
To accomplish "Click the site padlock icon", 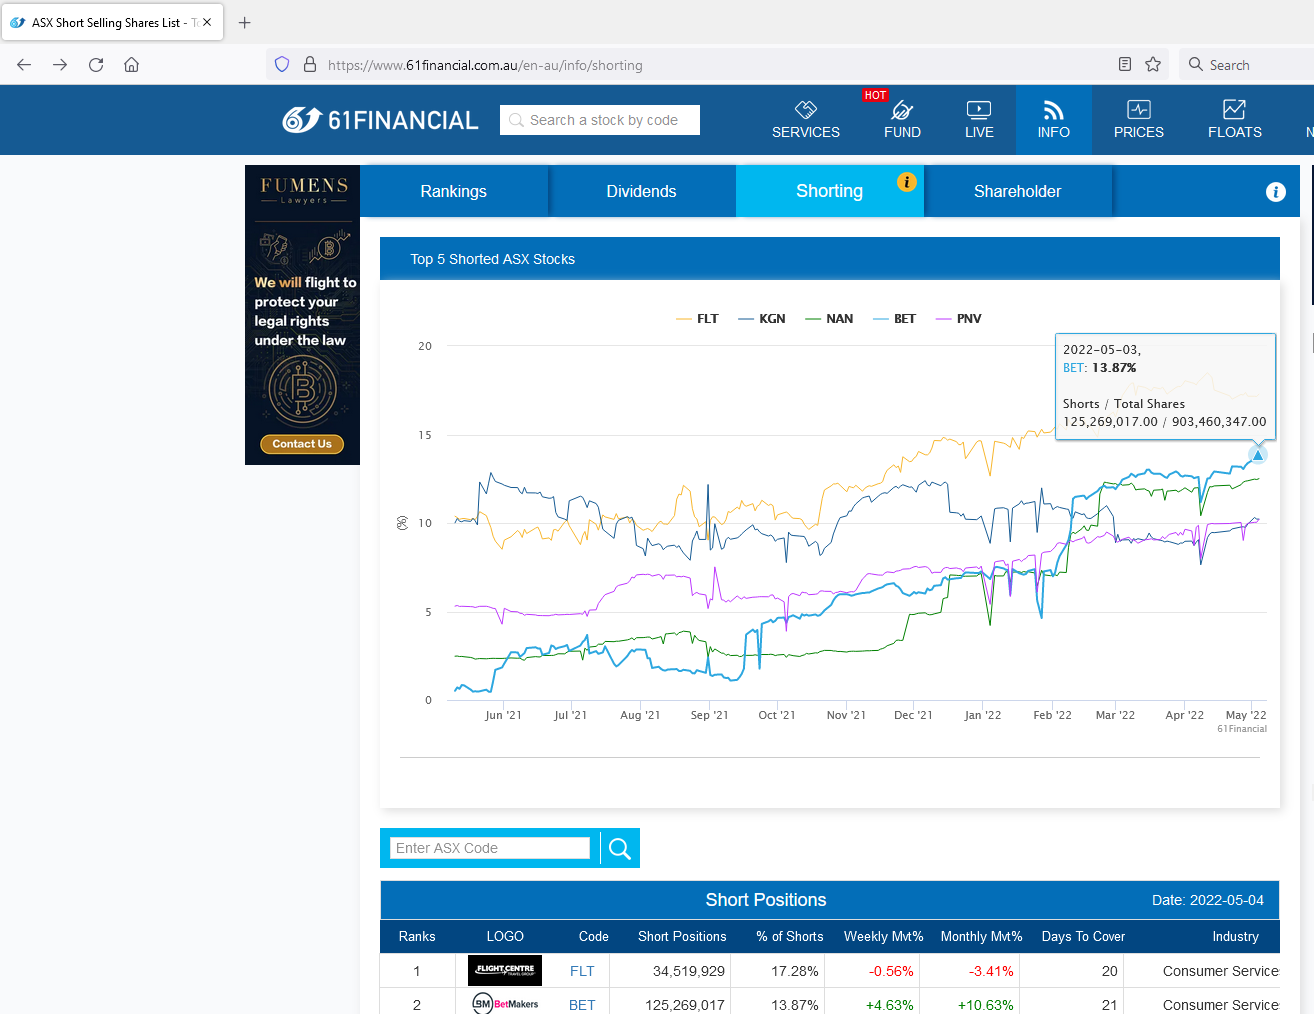I will click(x=310, y=65).
